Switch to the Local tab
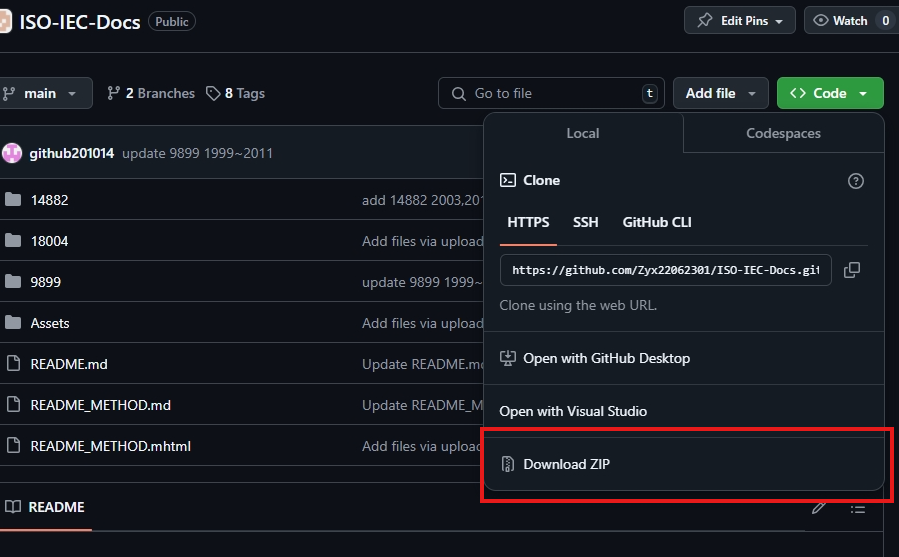899x557 pixels. pos(583,133)
